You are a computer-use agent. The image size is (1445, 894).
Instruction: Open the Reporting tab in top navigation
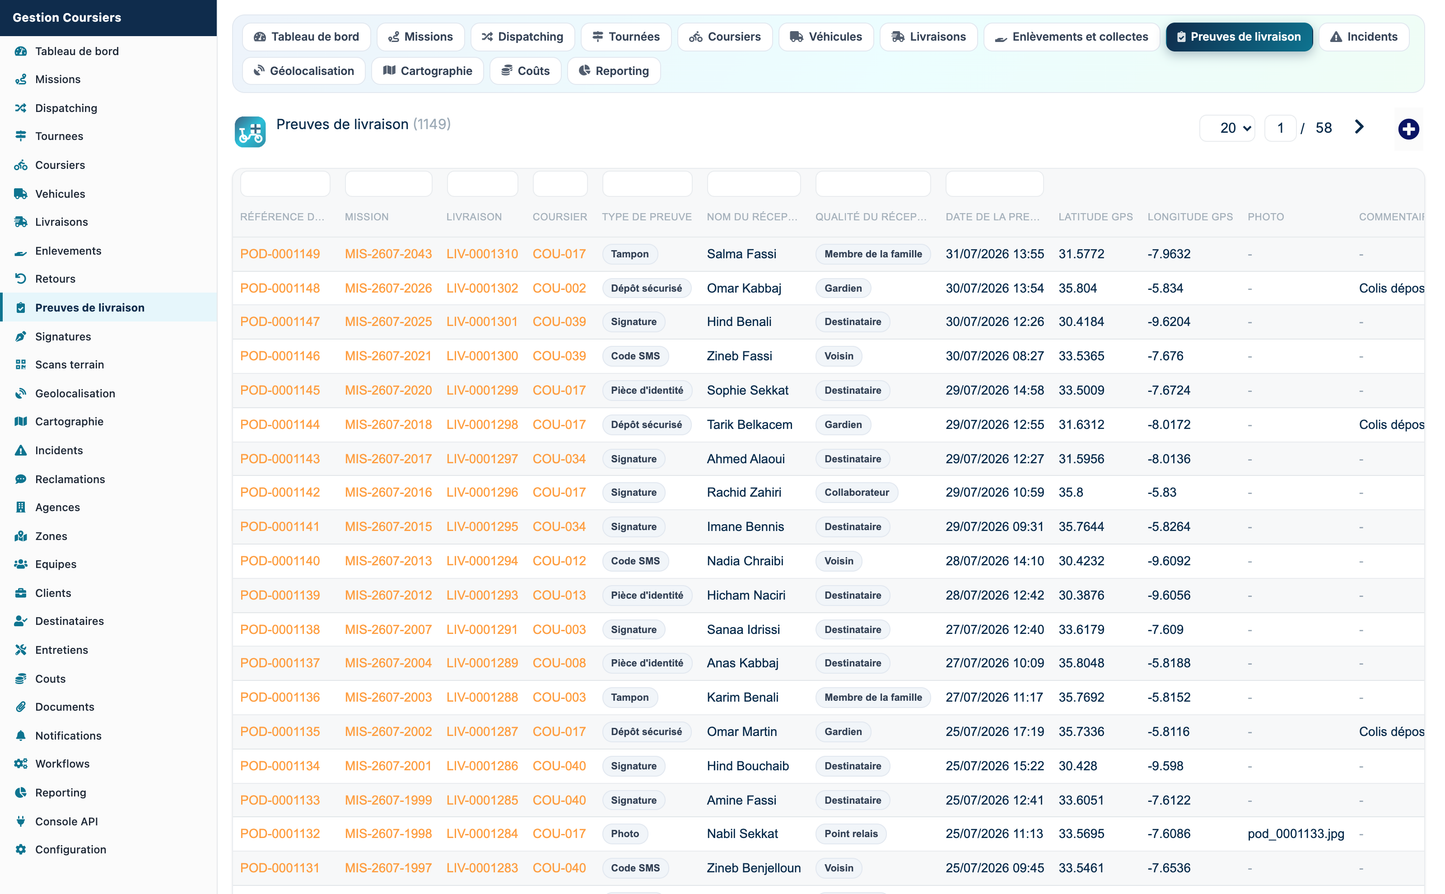coord(614,71)
